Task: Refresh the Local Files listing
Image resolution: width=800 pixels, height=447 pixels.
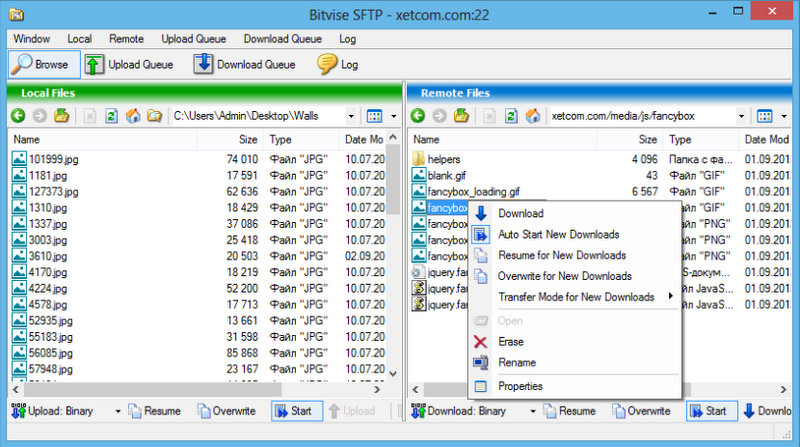Action: (x=111, y=116)
